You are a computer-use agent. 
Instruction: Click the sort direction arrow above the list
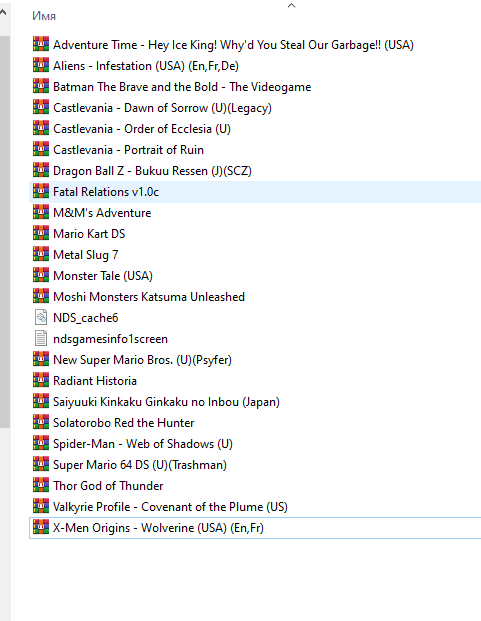tap(291, 5)
